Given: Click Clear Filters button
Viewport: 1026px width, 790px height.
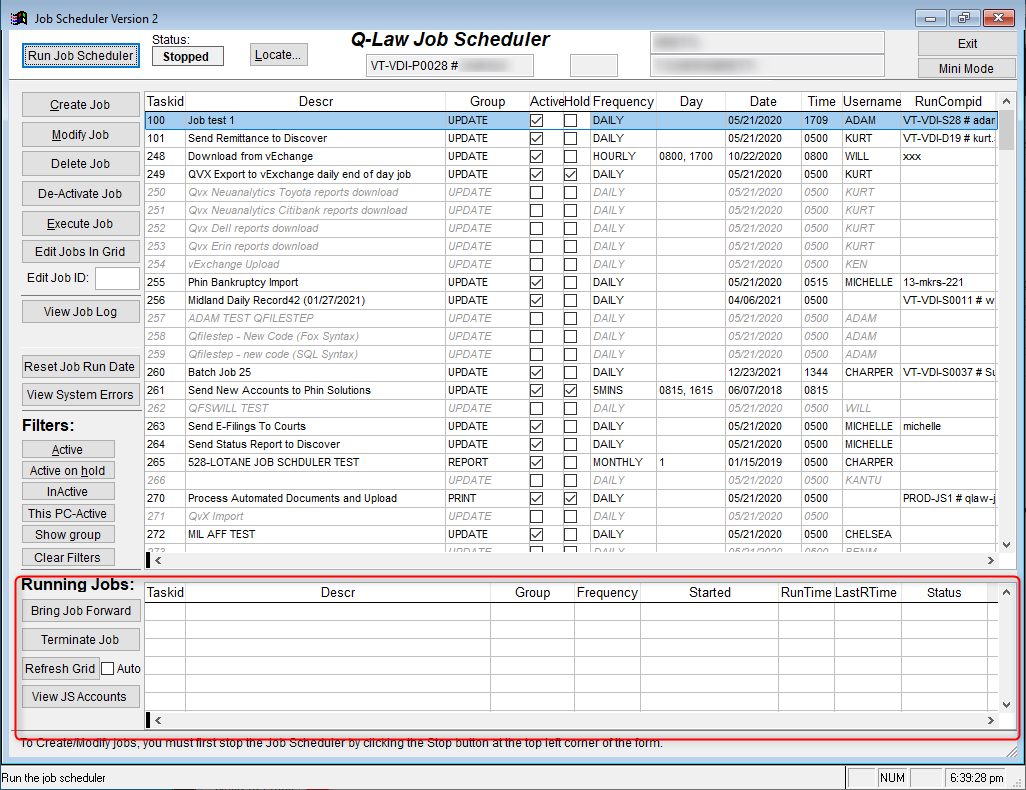Looking at the screenshot, I should tap(68, 558).
